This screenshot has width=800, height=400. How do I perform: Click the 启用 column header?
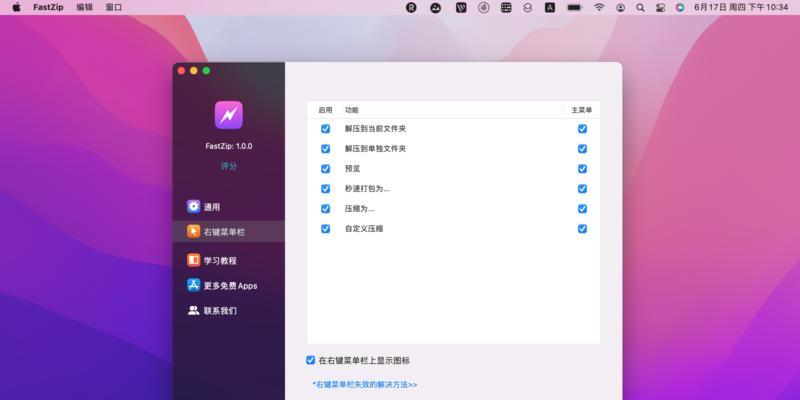coord(325,110)
